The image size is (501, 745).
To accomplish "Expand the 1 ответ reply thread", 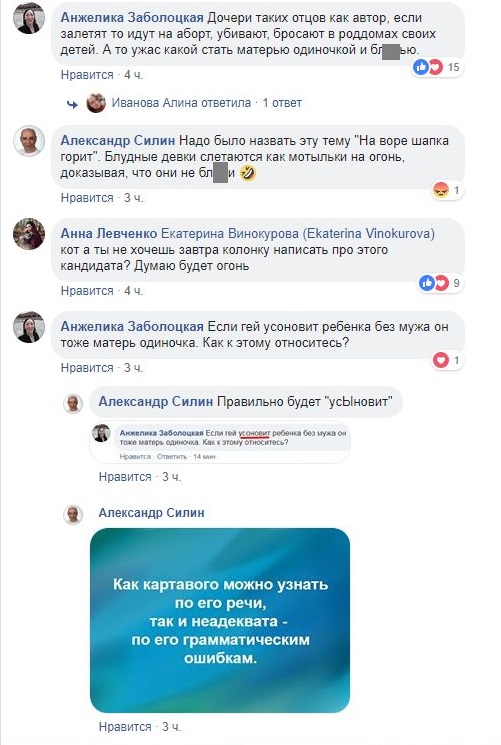I will click(x=282, y=103).
